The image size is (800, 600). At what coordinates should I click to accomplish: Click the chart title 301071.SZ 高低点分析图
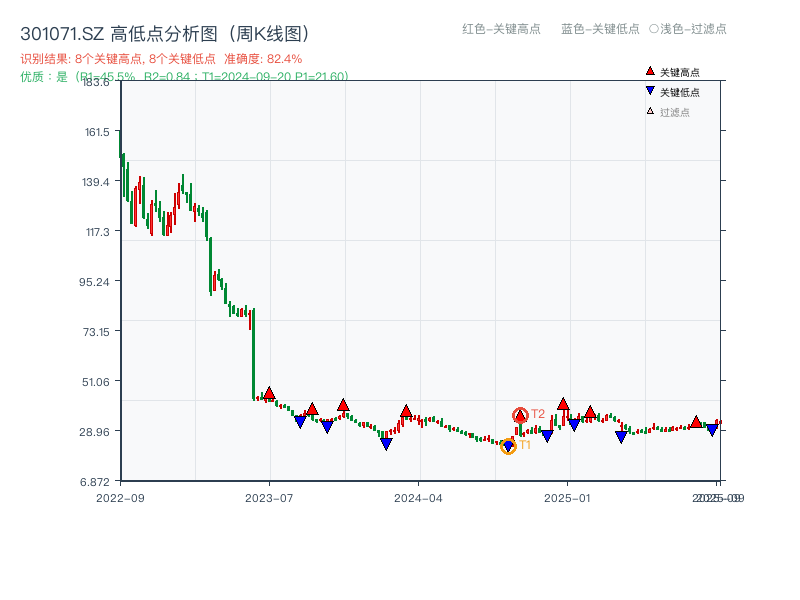tap(115, 31)
